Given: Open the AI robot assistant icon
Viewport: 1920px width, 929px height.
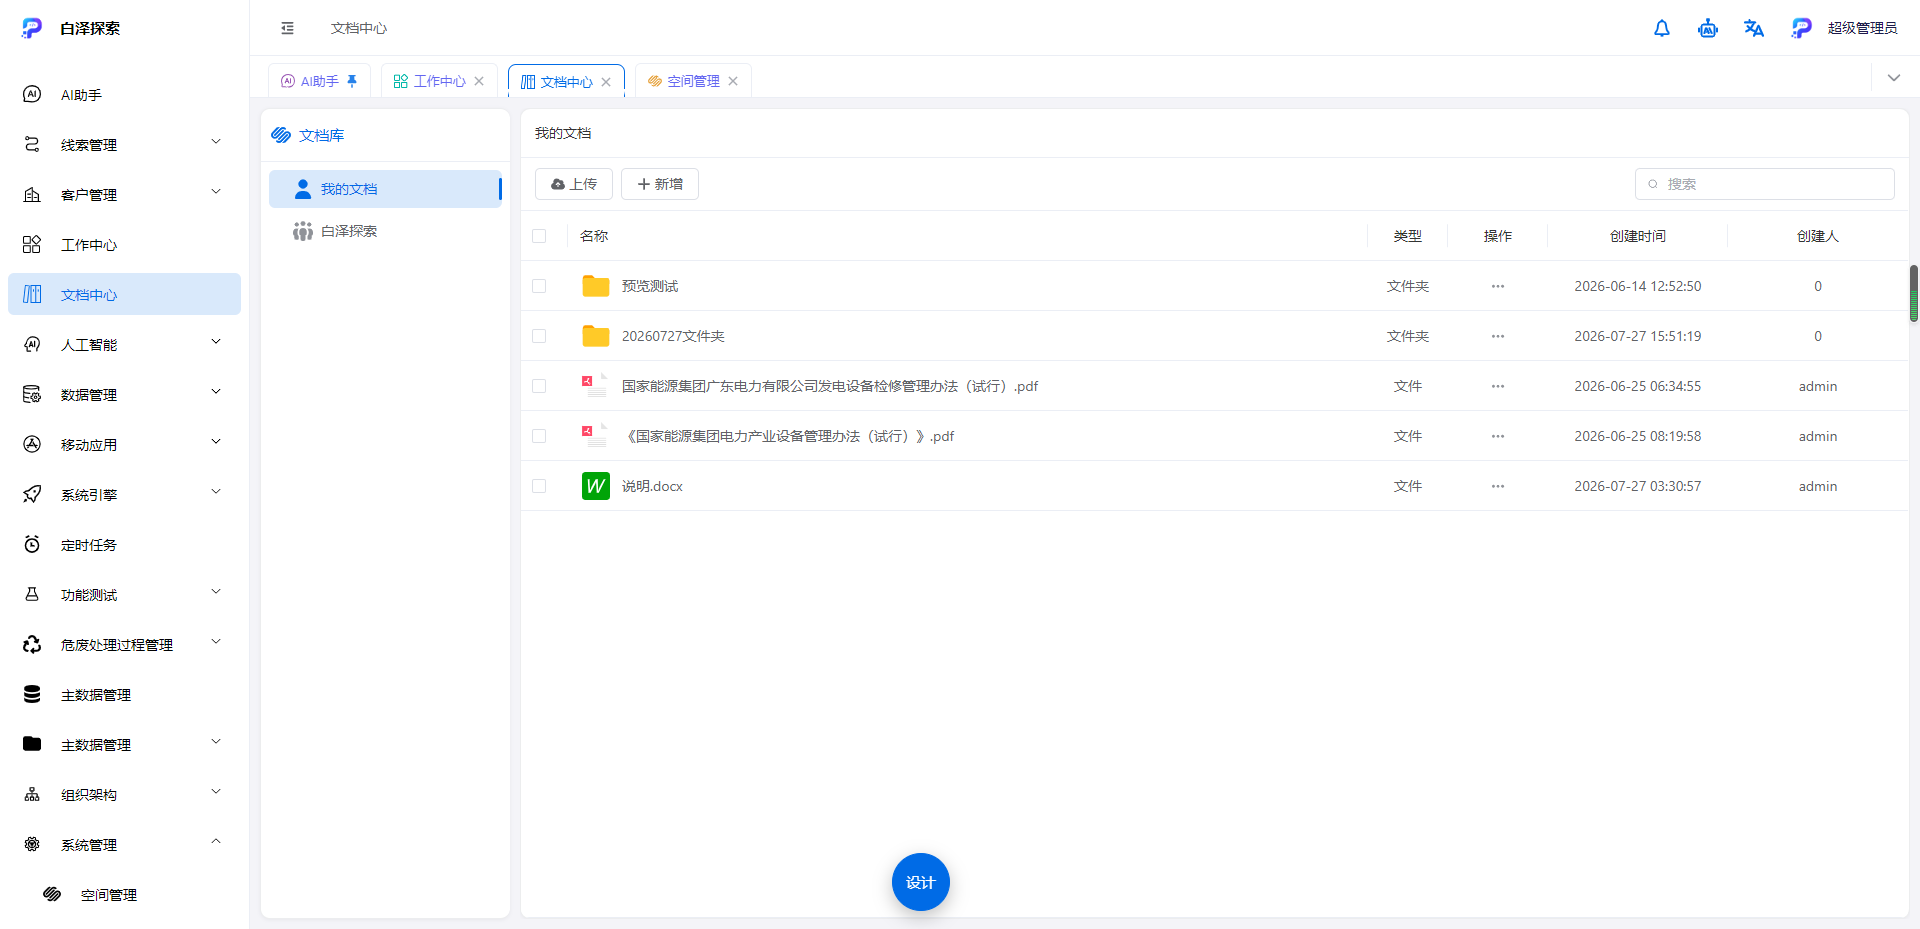Looking at the screenshot, I should click(x=1708, y=28).
